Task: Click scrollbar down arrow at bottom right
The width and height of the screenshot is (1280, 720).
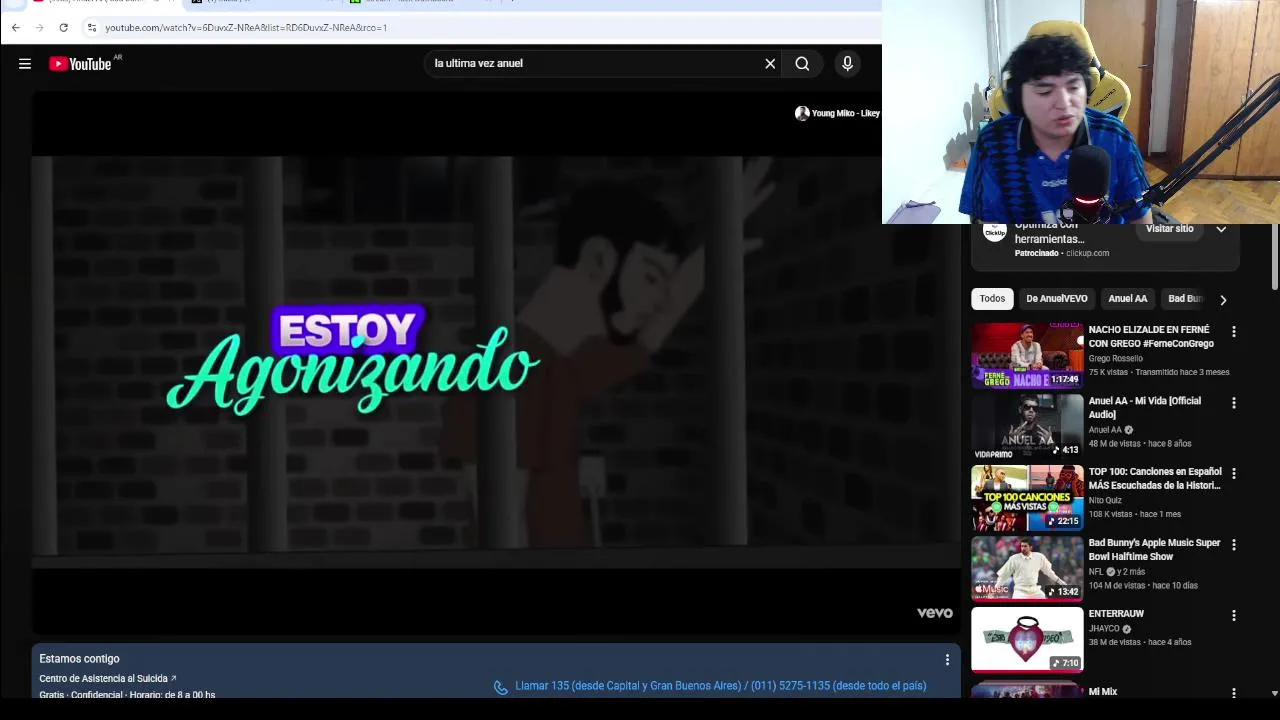Action: click(x=1274, y=693)
